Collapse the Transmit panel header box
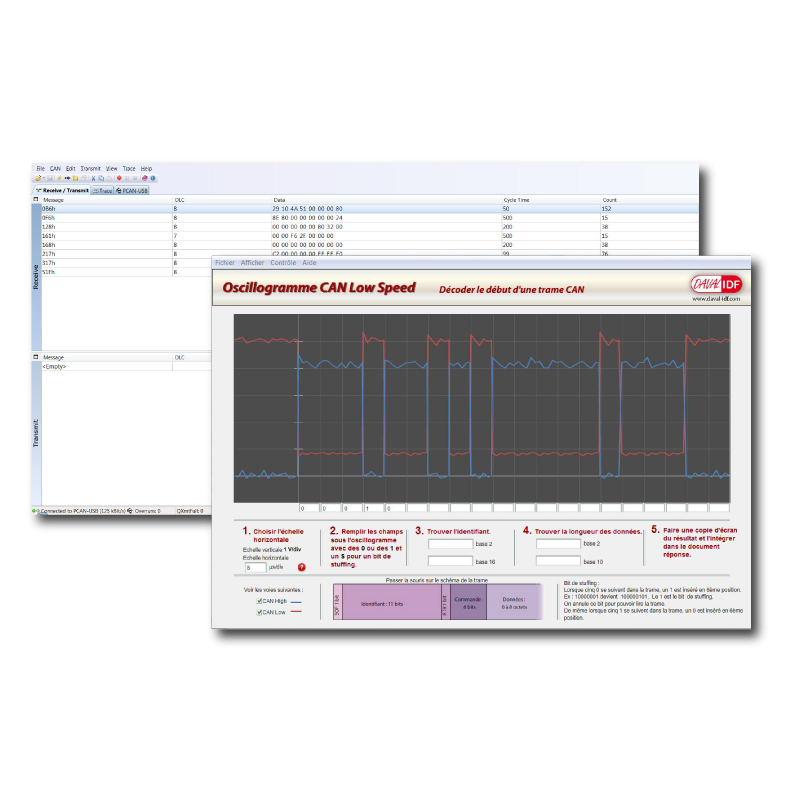 click(x=36, y=357)
